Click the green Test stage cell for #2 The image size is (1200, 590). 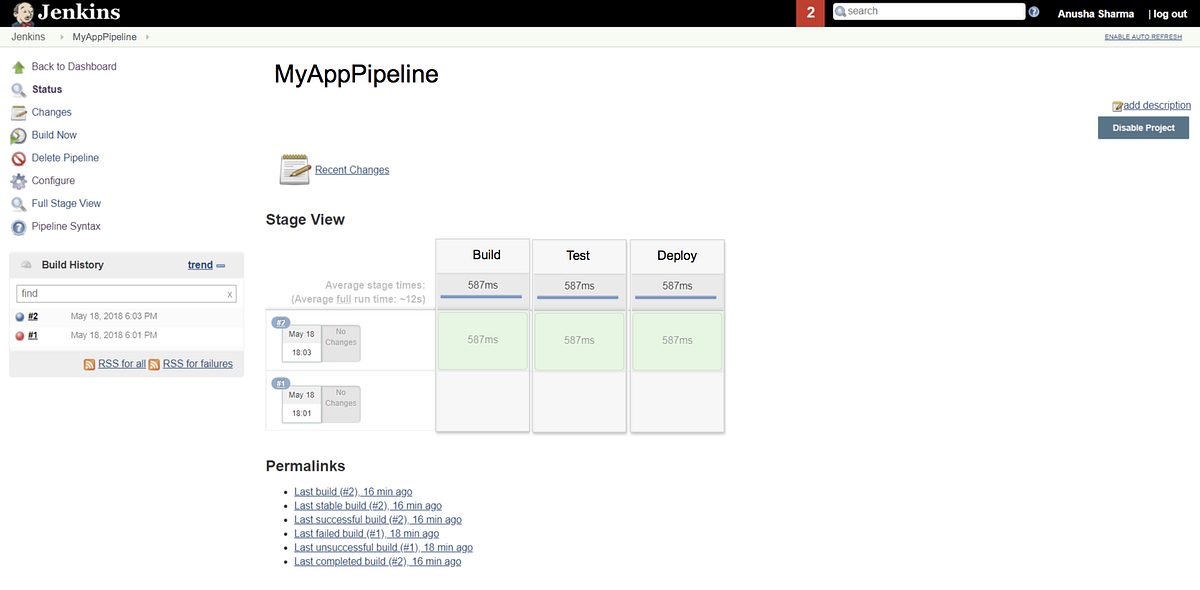(x=579, y=341)
